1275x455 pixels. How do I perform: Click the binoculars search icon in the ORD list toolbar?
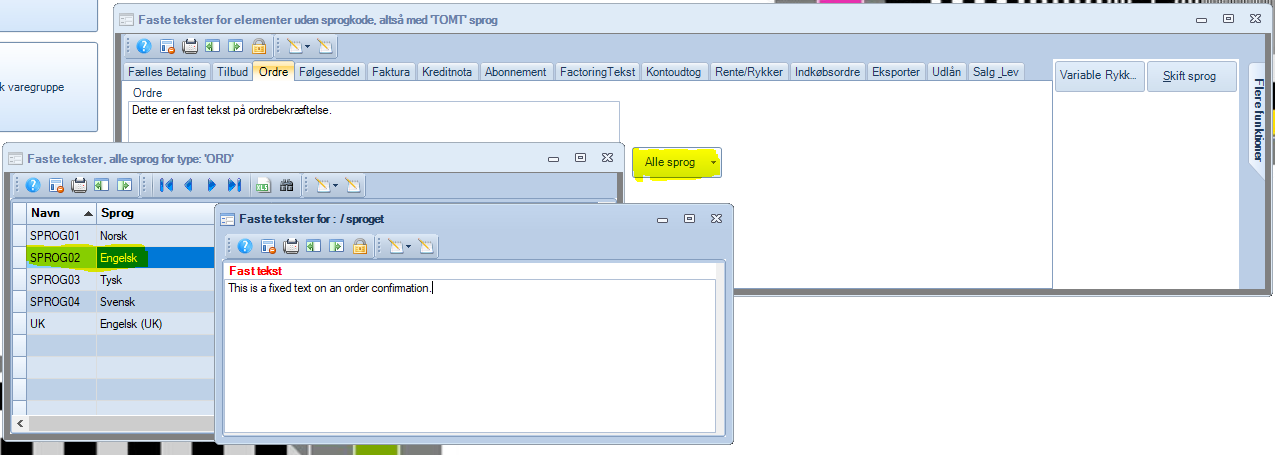pos(286,185)
